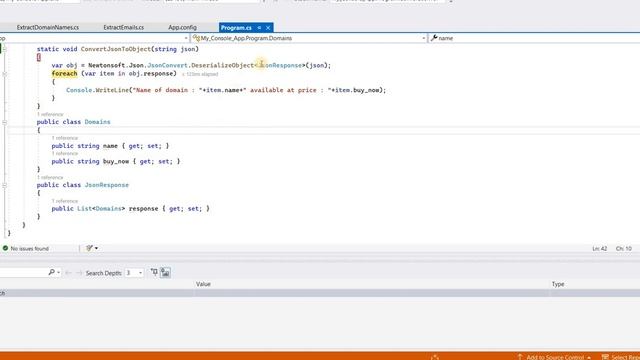This screenshot has width=640, height=360.
Task: Click the pin watch tool icon
Action: point(154,272)
